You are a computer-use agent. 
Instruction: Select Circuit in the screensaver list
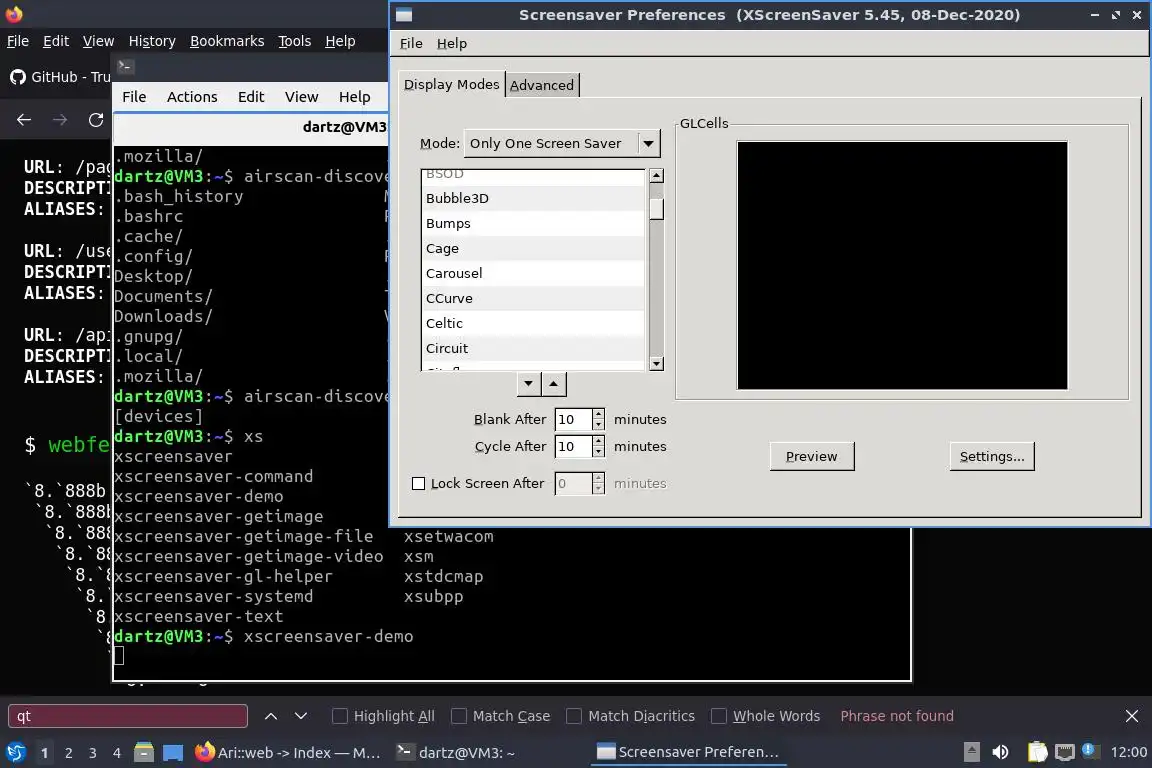533,348
